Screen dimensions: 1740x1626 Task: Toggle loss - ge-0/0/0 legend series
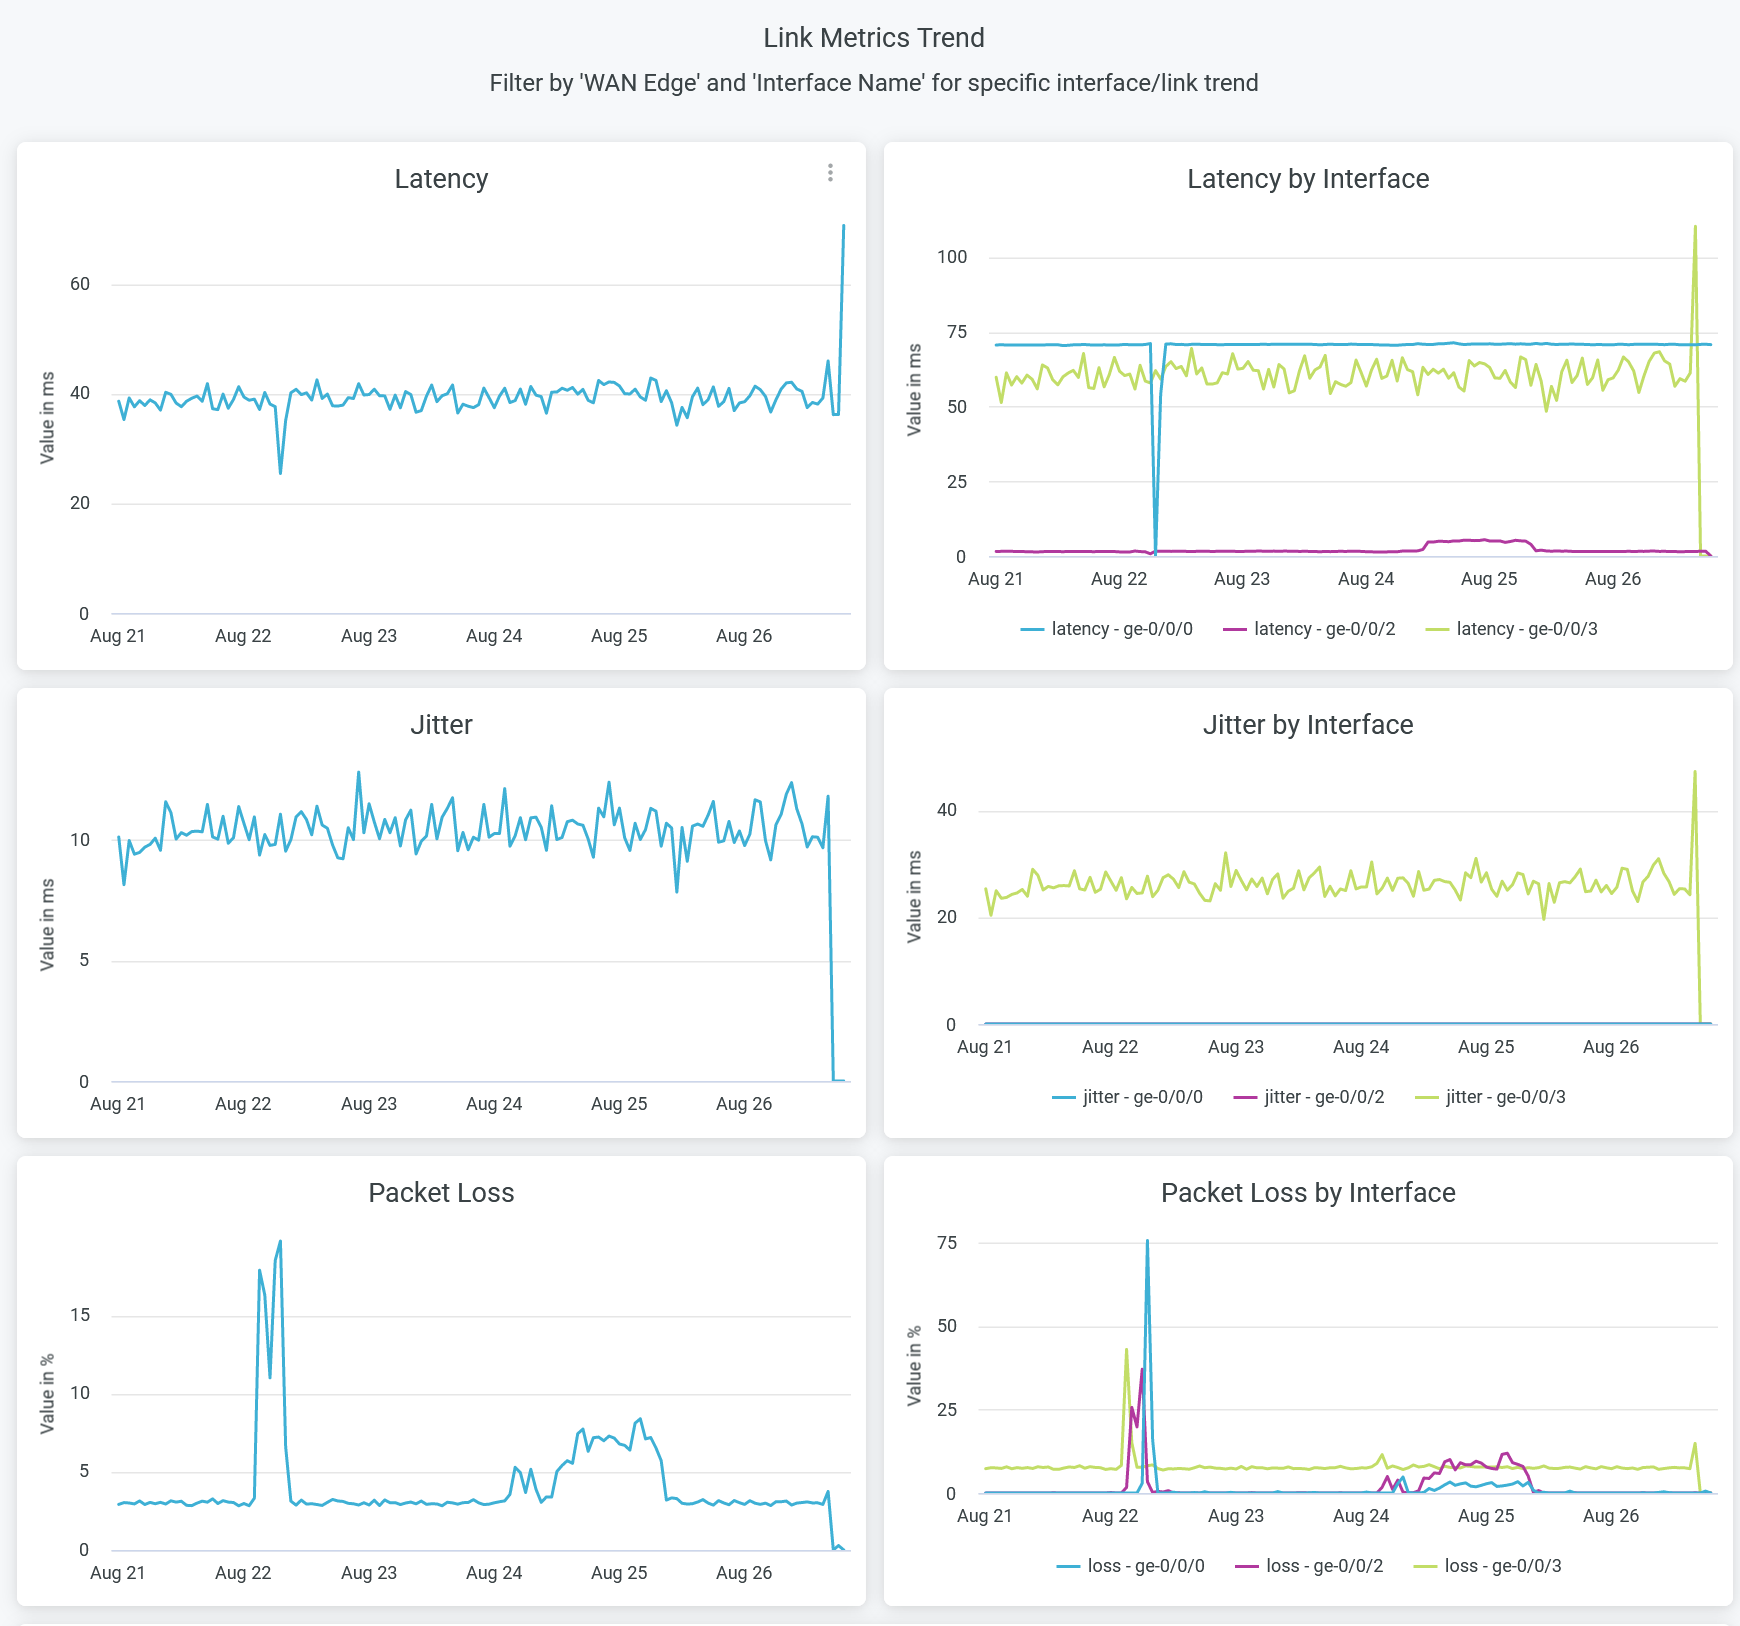pyautogui.click(x=1131, y=1566)
